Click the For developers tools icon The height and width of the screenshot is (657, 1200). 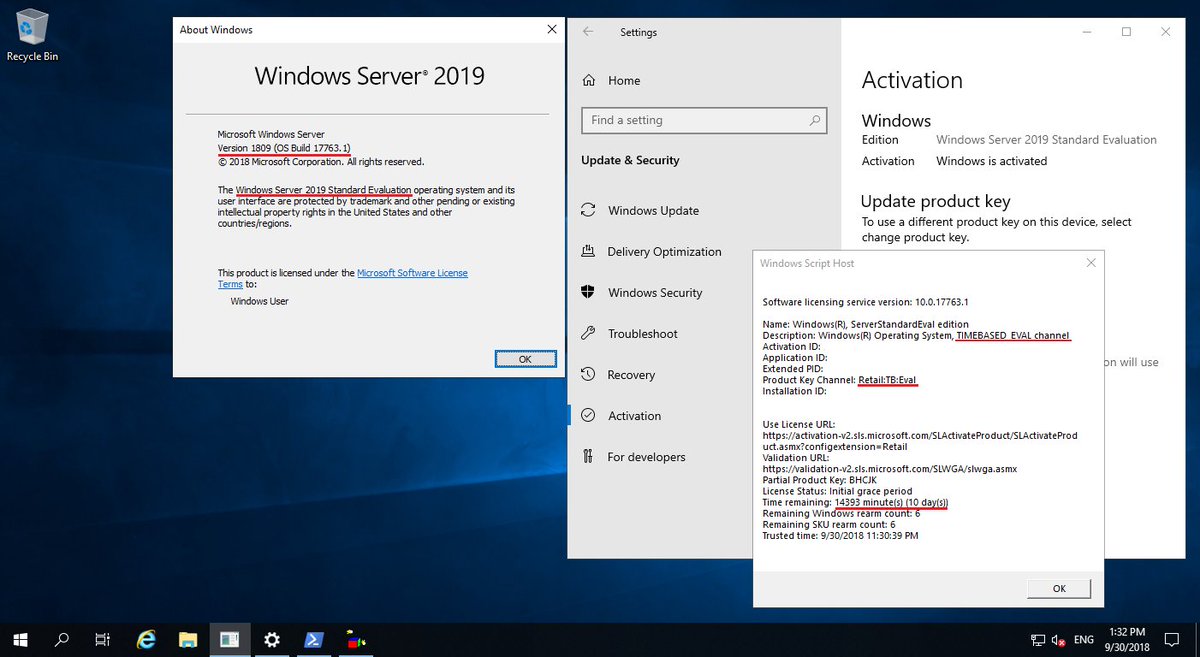[x=588, y=457]
